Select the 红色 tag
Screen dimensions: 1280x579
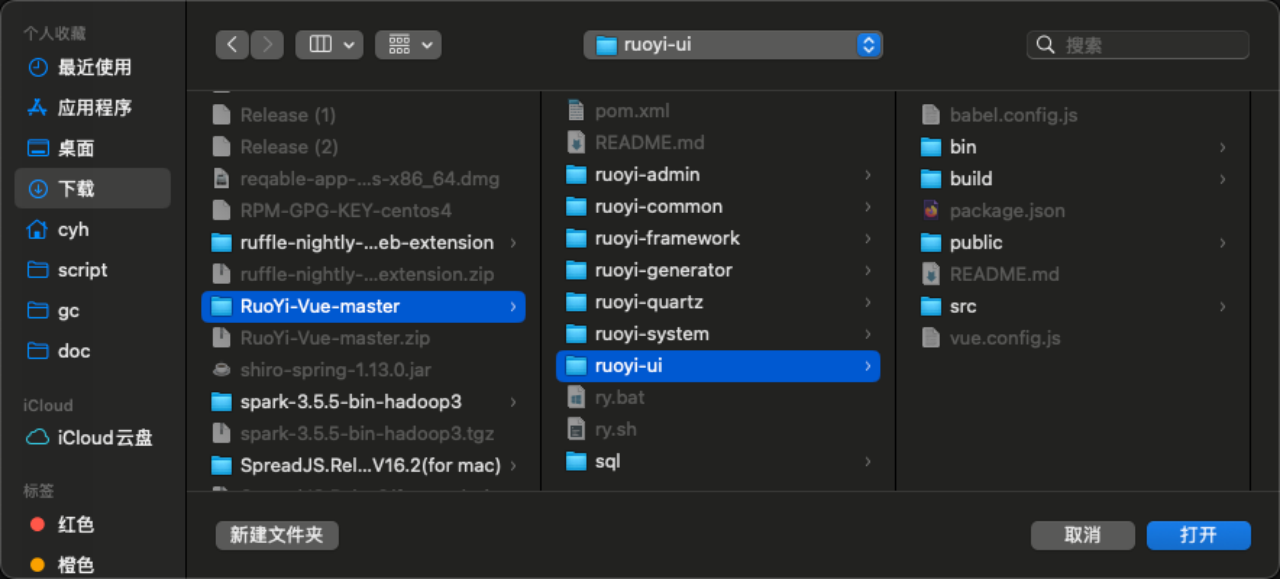click(x=92, y=524)
